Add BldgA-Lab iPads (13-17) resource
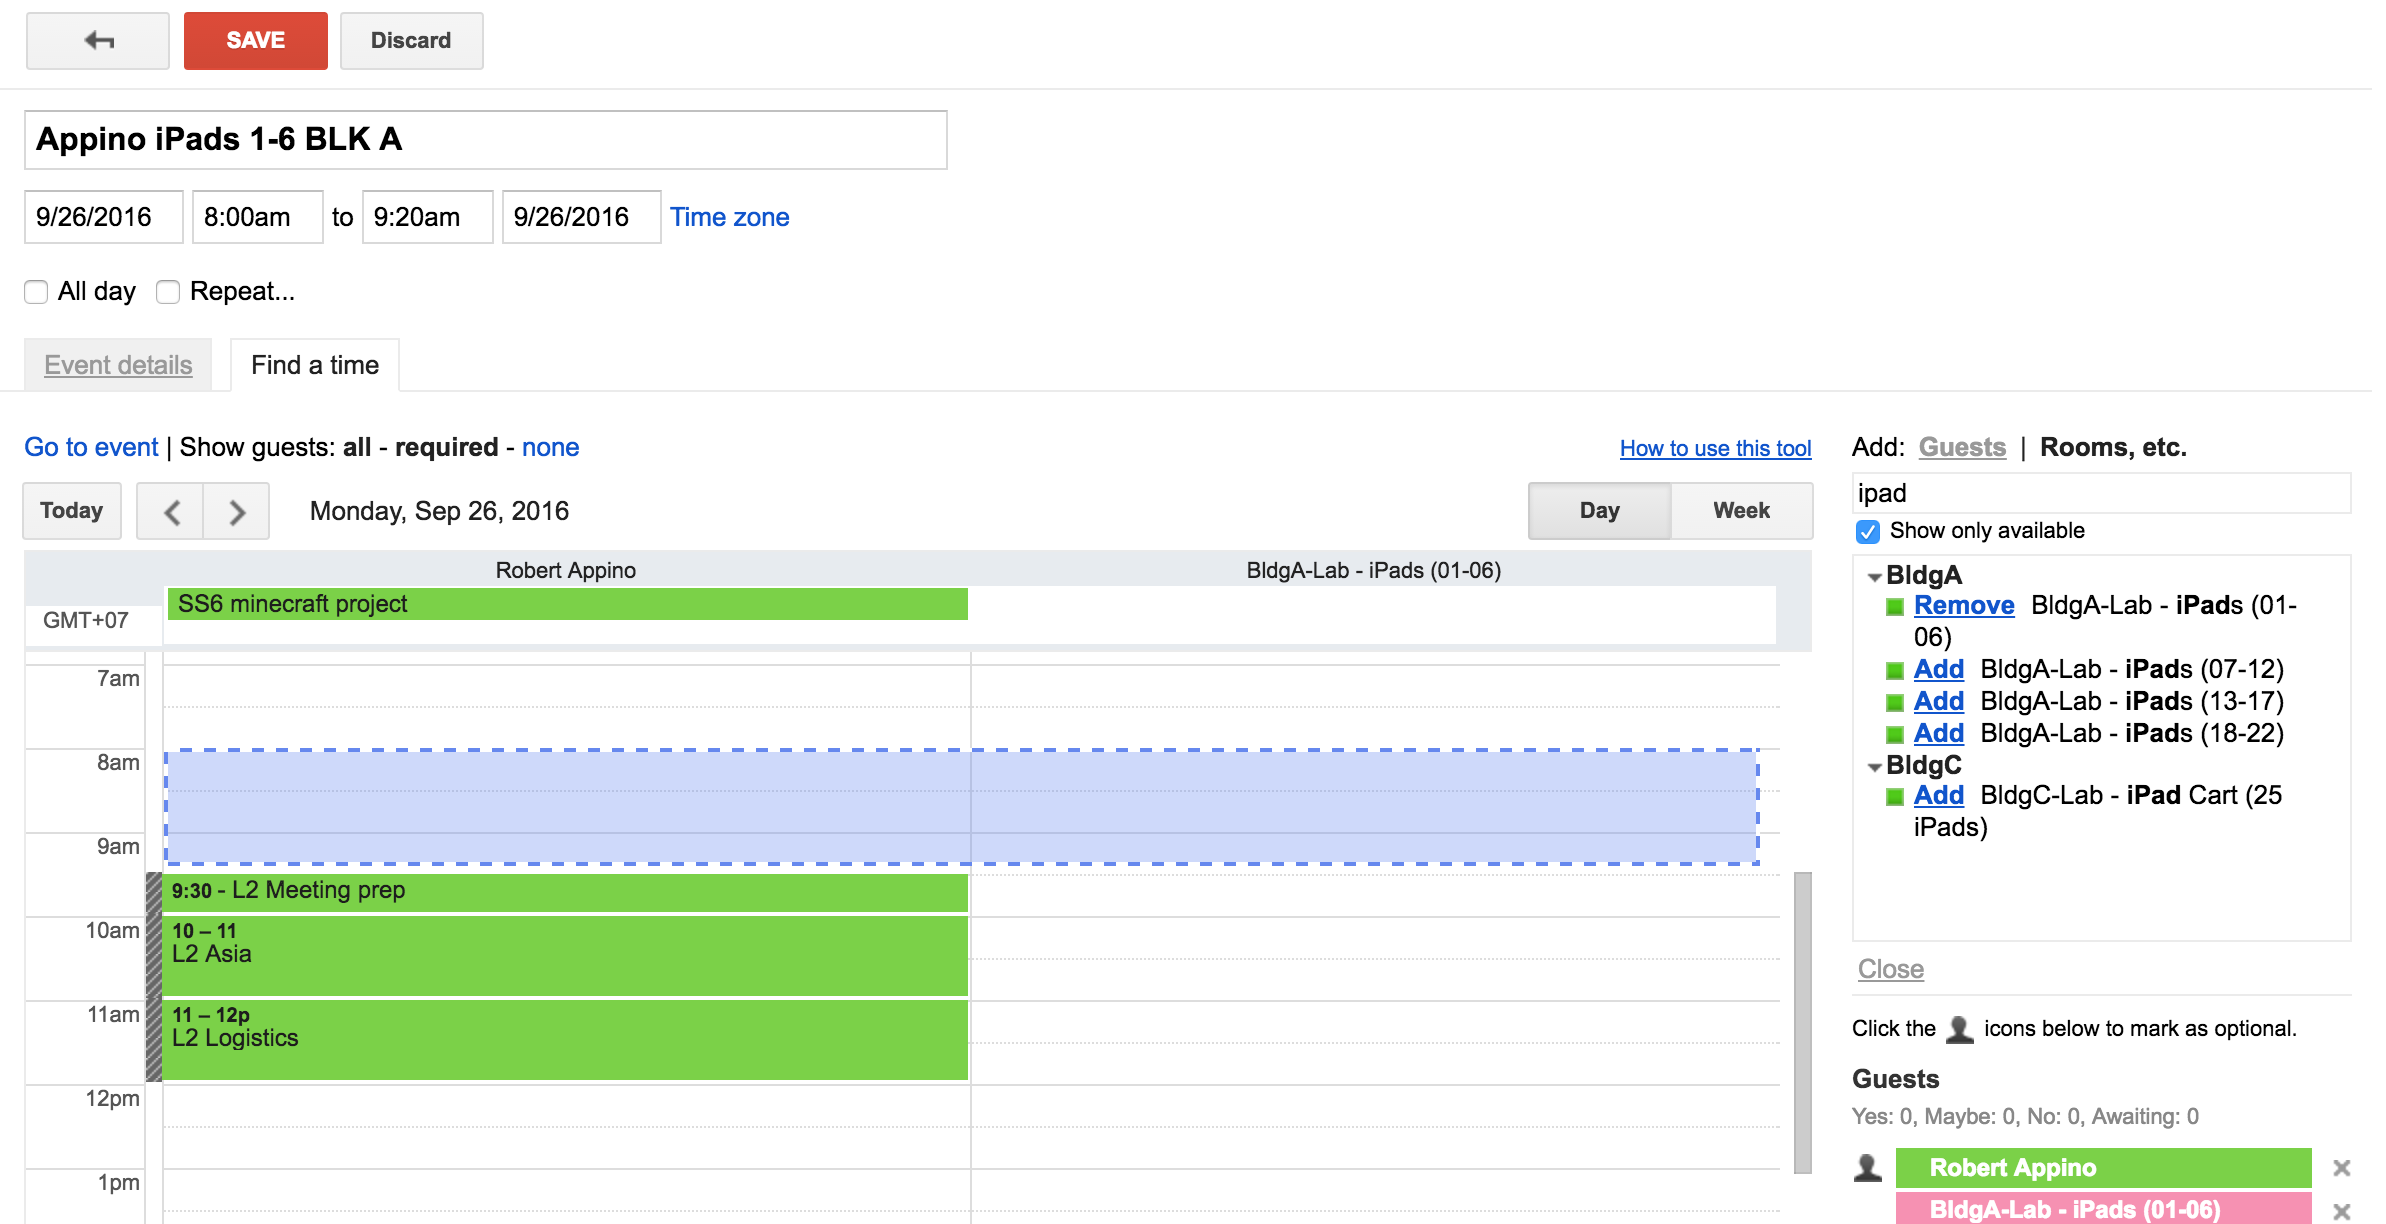This screenshot has width=2386, height=1224. tap(1938, 701)
